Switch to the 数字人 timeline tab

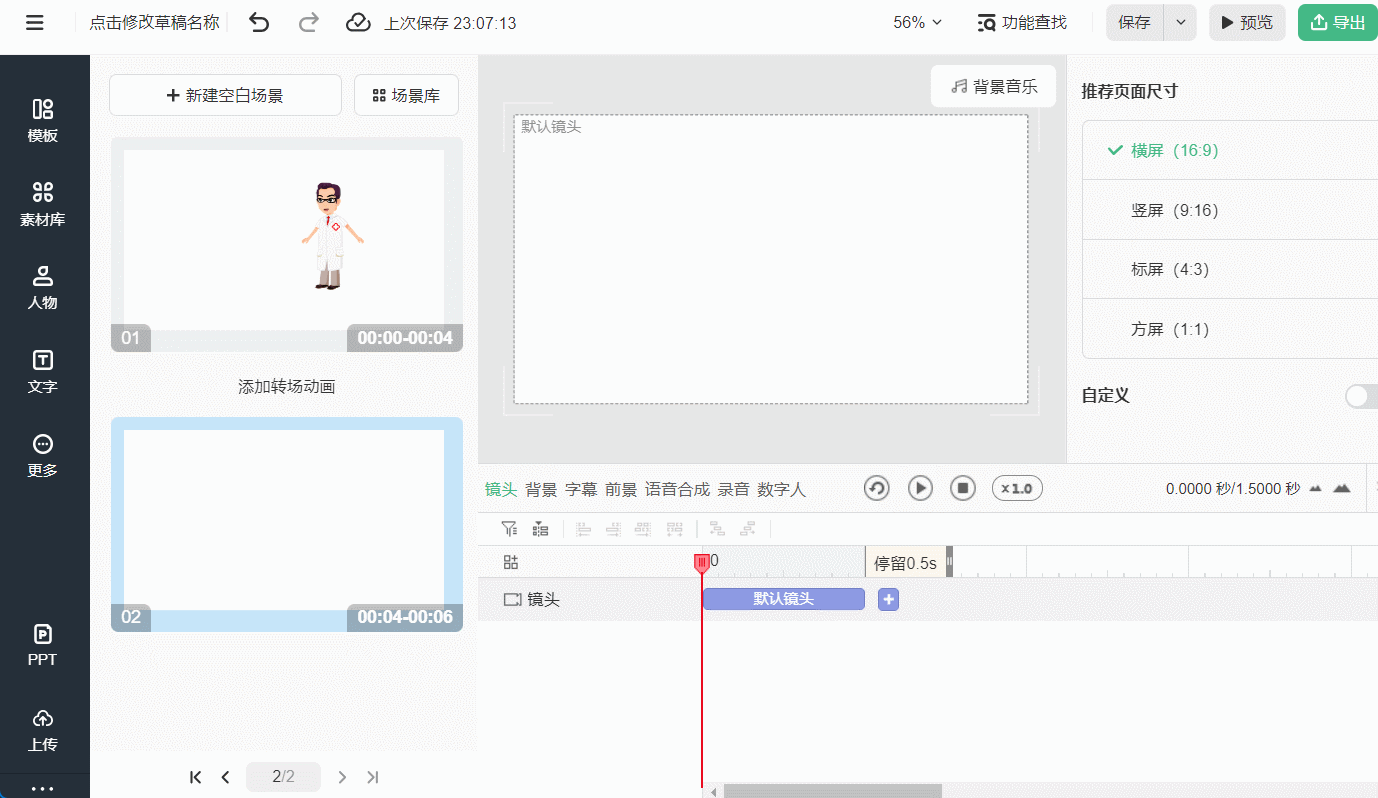(781, 489)
